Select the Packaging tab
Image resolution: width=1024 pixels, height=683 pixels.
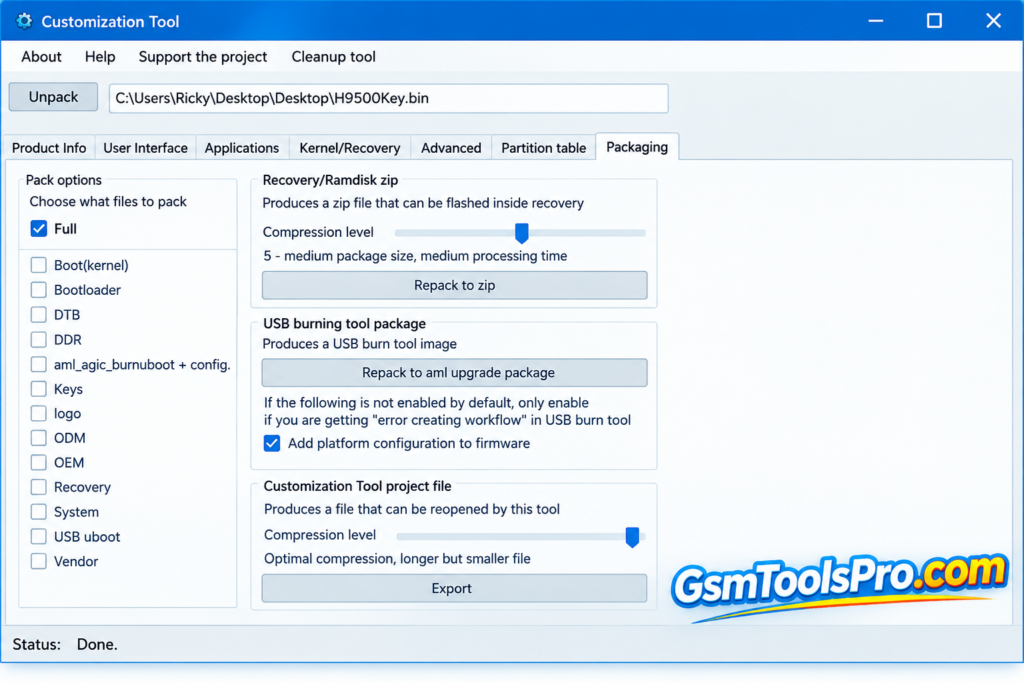tap(637, 147)
